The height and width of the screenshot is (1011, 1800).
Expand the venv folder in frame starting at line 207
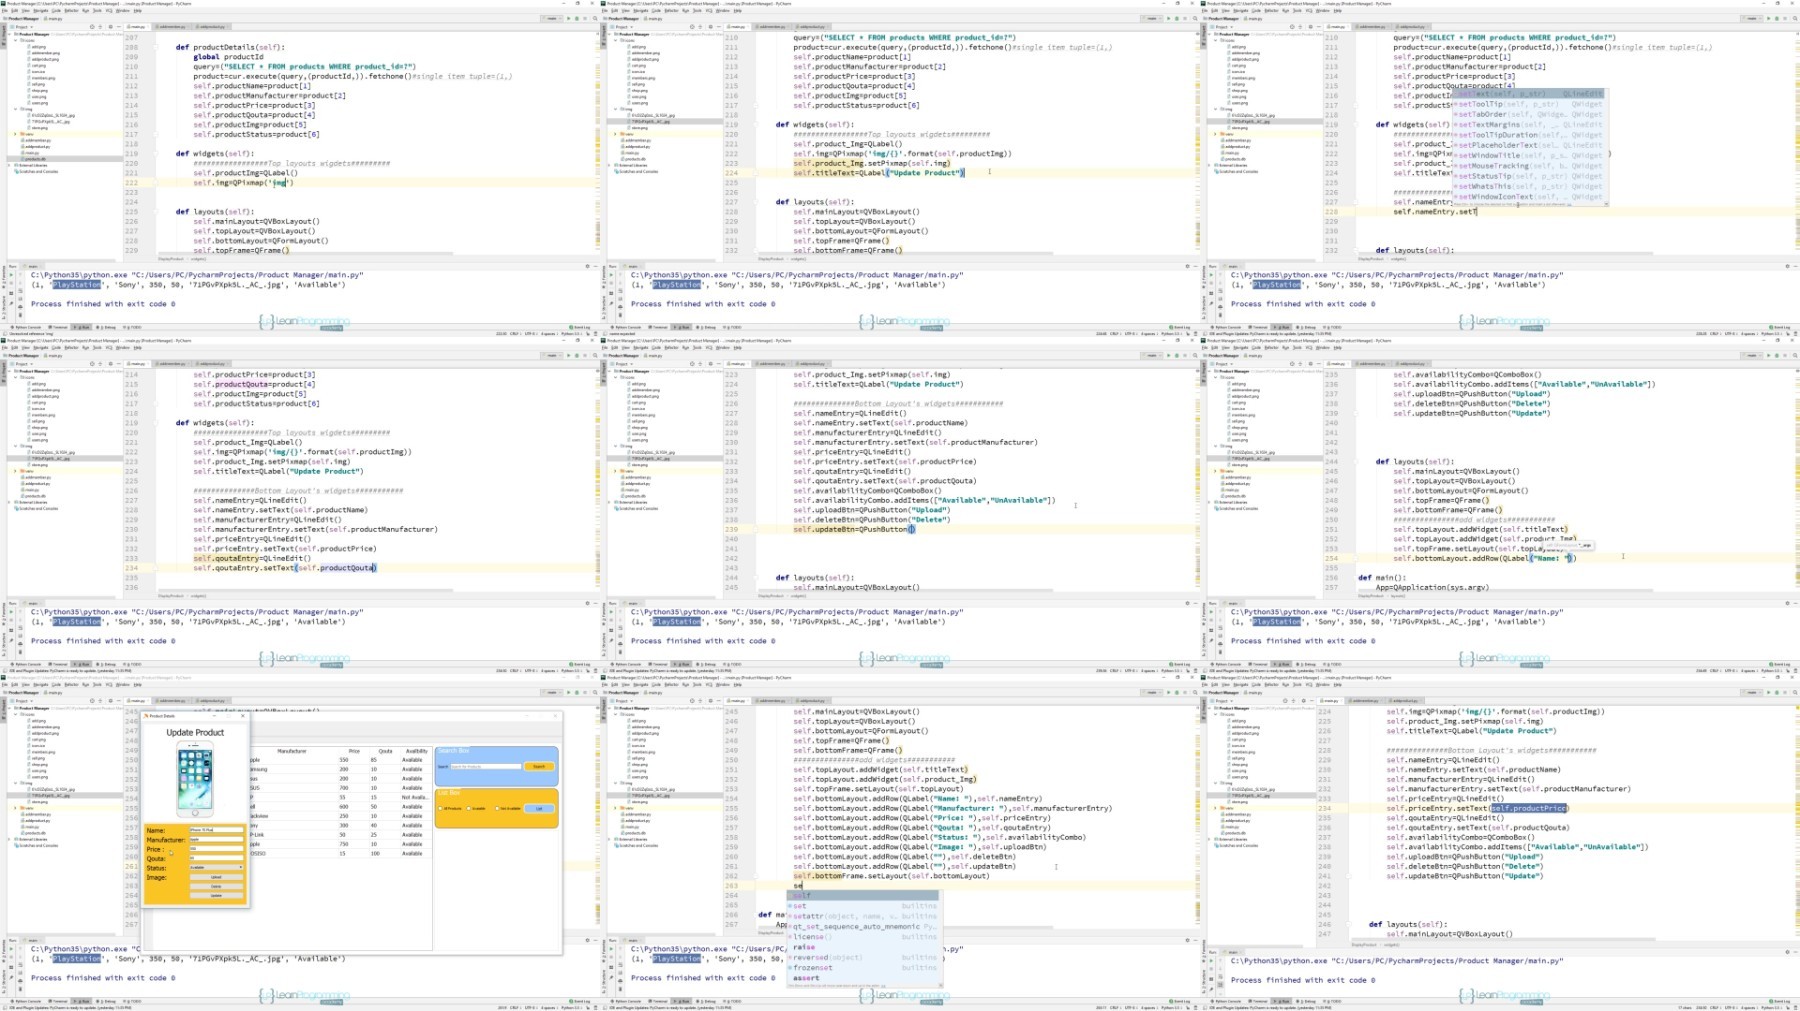click(x=15, y=134)
